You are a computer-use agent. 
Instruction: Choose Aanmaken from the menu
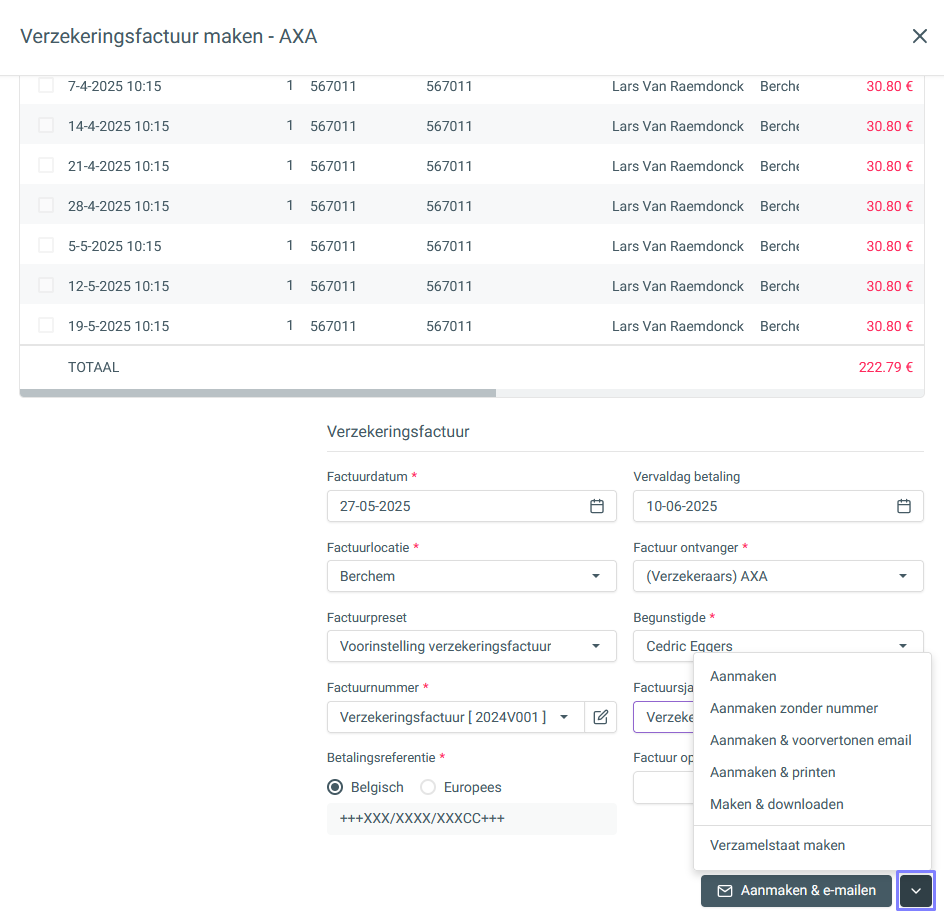[743, 676]
